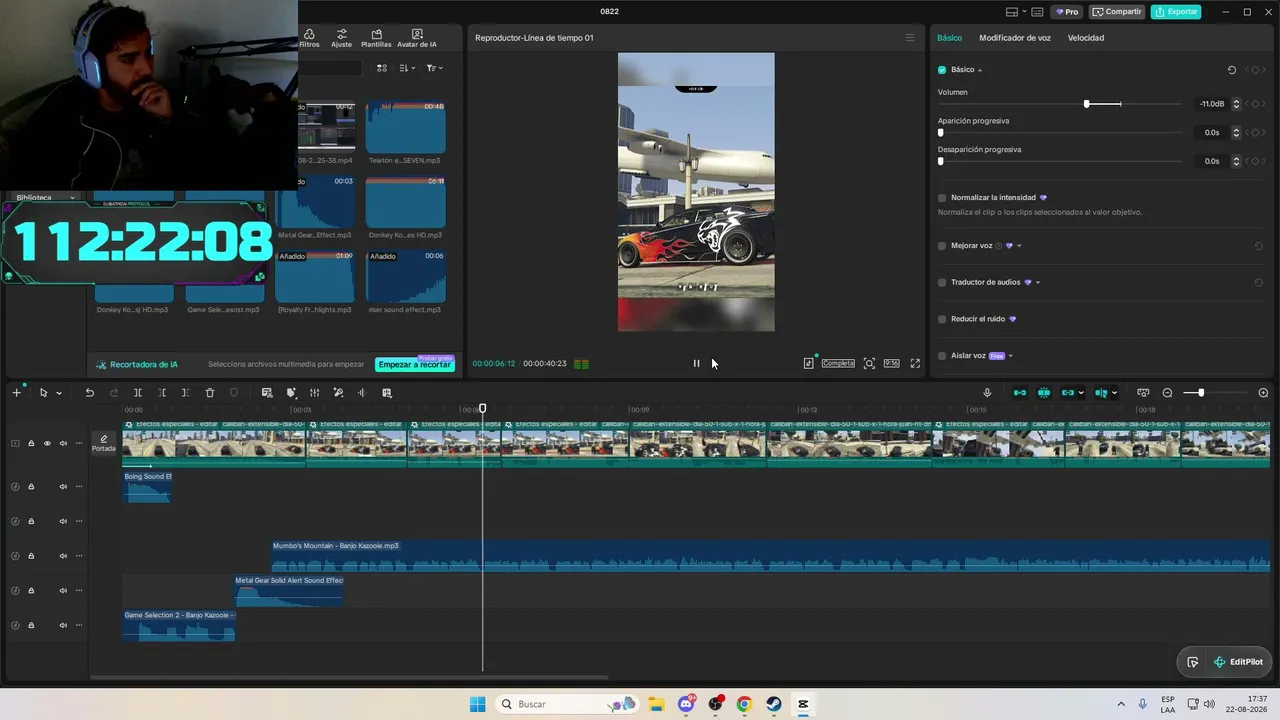Open the media sort dropdown

click(407, 68)
